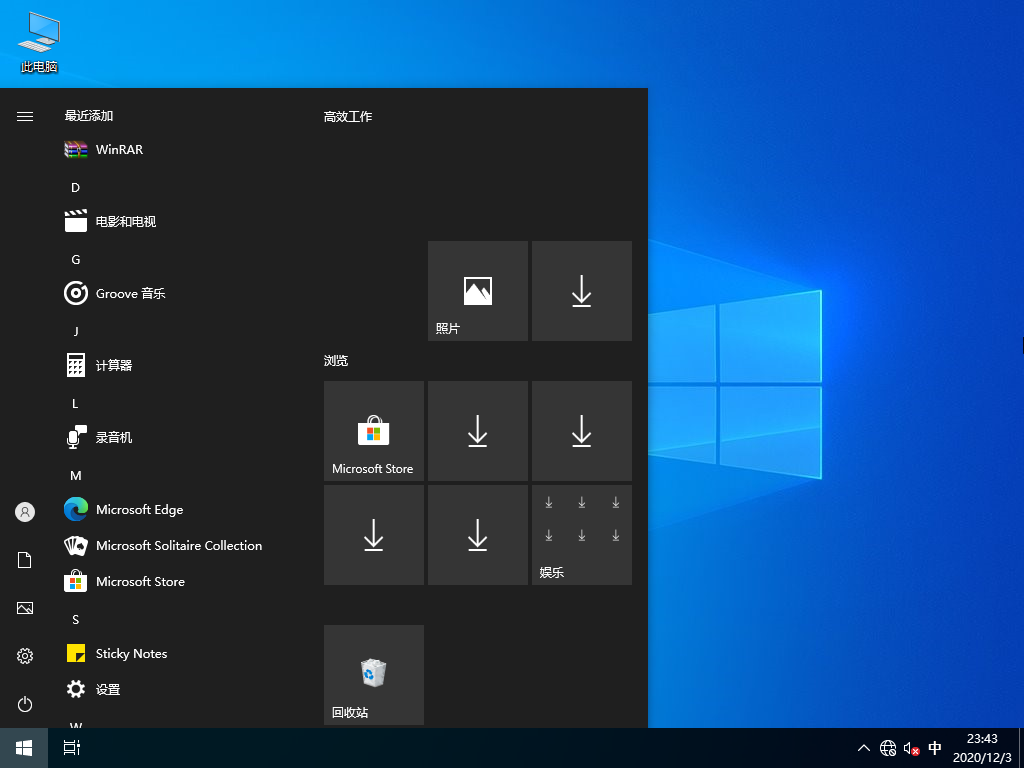Open 录音机 voice recorder
Image resolution: width=1024 pixels, height=768 pixels.
pos(113,438)
